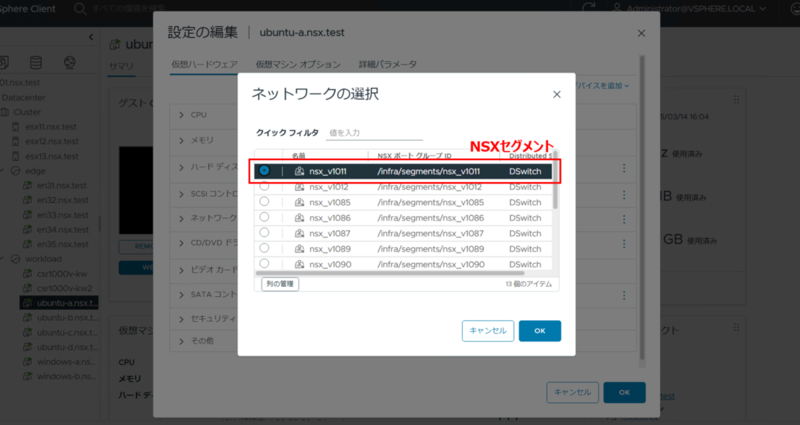Viewport: 800px width, 425px height.
Task: Collapse the navigator sidebar with the chevron
Action: 91,37
